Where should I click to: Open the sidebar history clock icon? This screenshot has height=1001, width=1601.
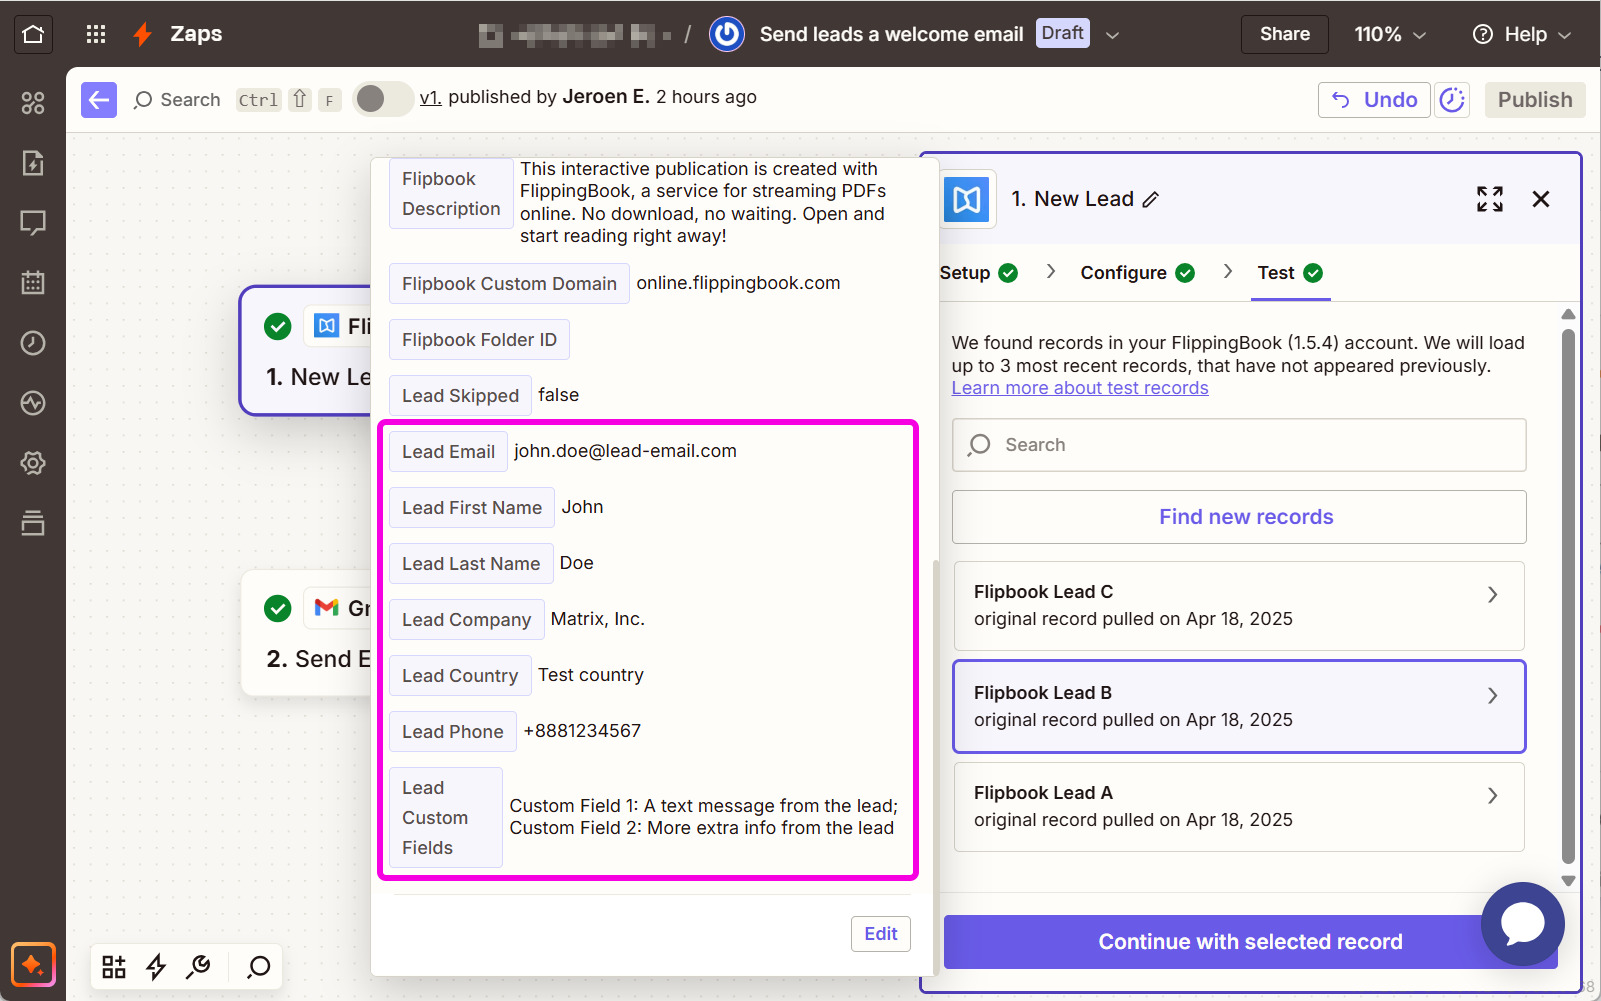(x=33, y=343)
